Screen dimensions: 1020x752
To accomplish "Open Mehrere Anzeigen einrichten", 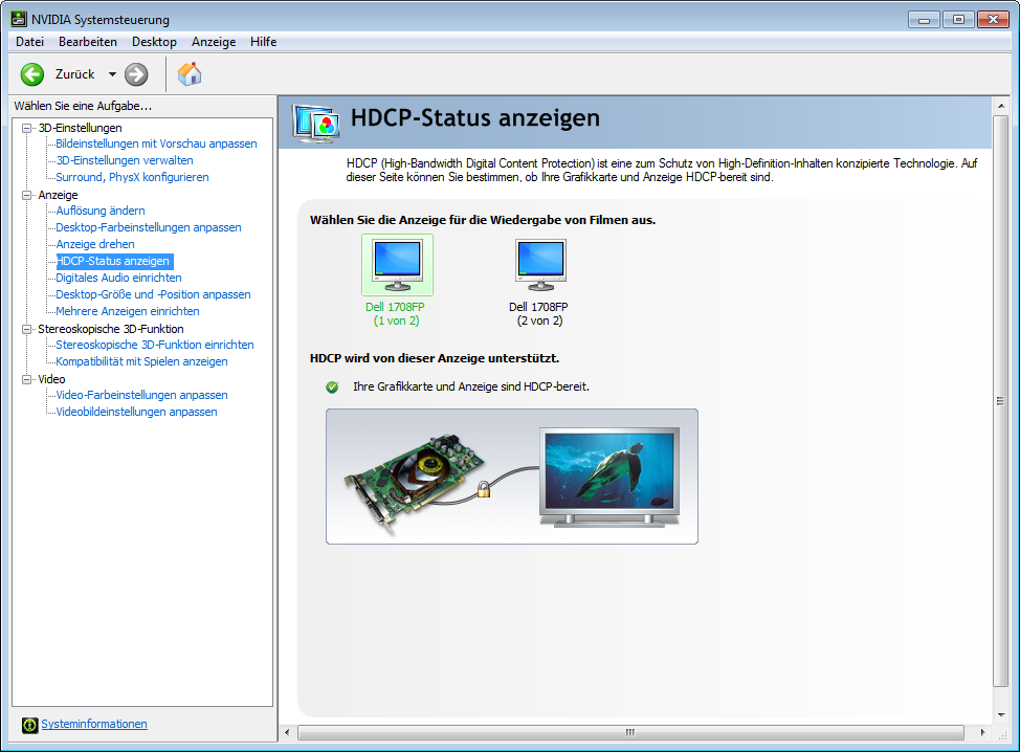I will pyautogui.click(x=128, y=312).
